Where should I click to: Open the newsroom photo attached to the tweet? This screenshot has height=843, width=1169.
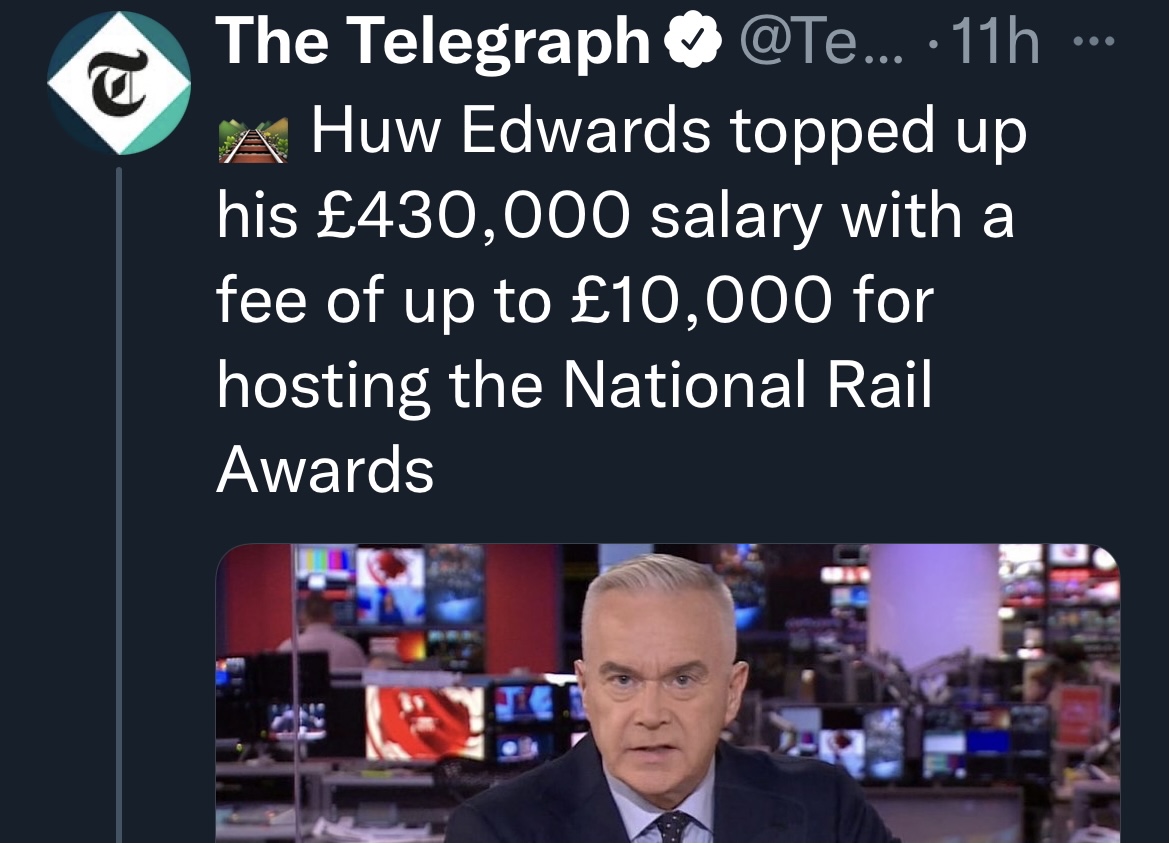pyautogui.click(x=668, y=693)
